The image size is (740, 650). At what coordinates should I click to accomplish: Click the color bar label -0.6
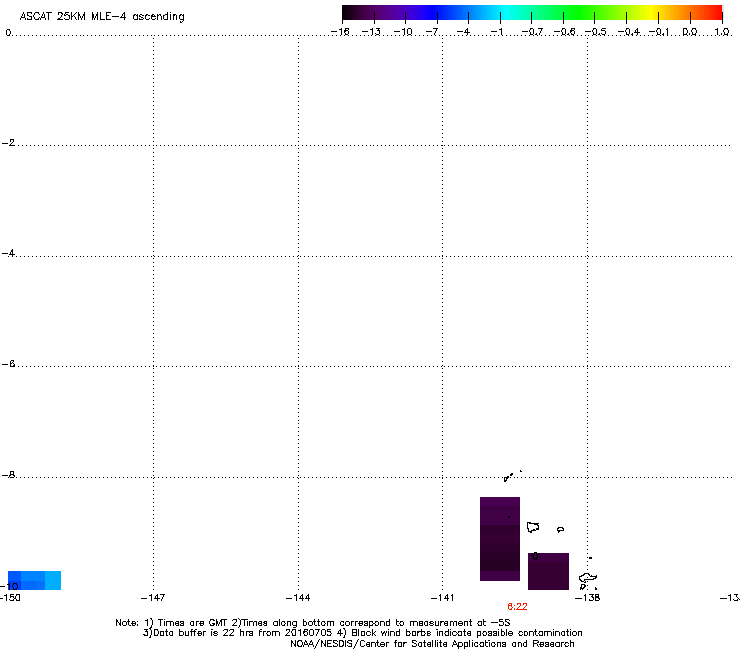click(x=564, y=32)
